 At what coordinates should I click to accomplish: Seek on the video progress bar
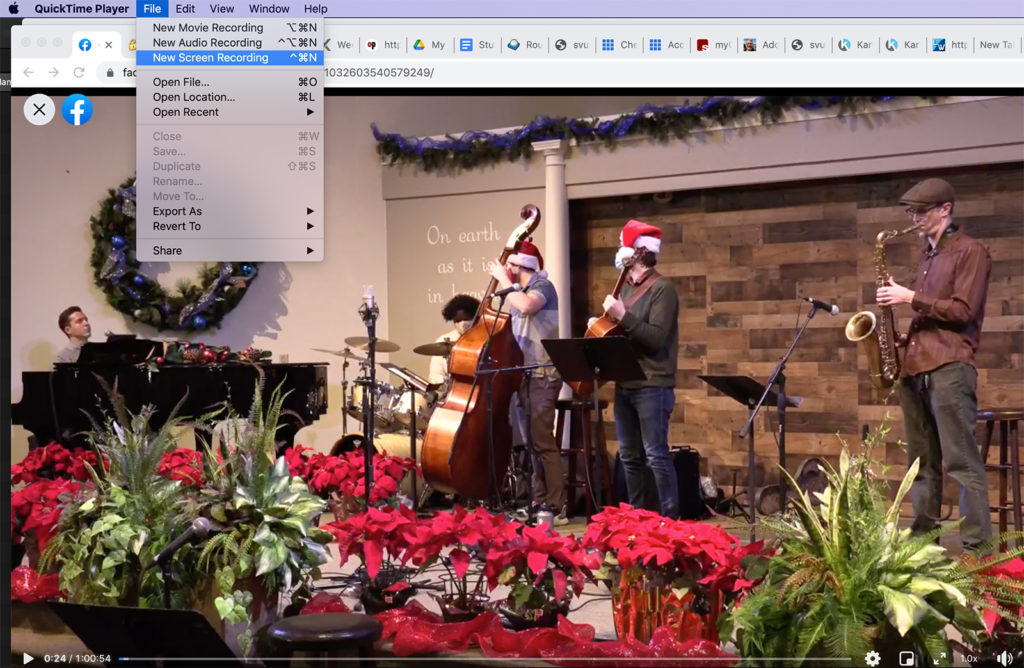(485, 659)
